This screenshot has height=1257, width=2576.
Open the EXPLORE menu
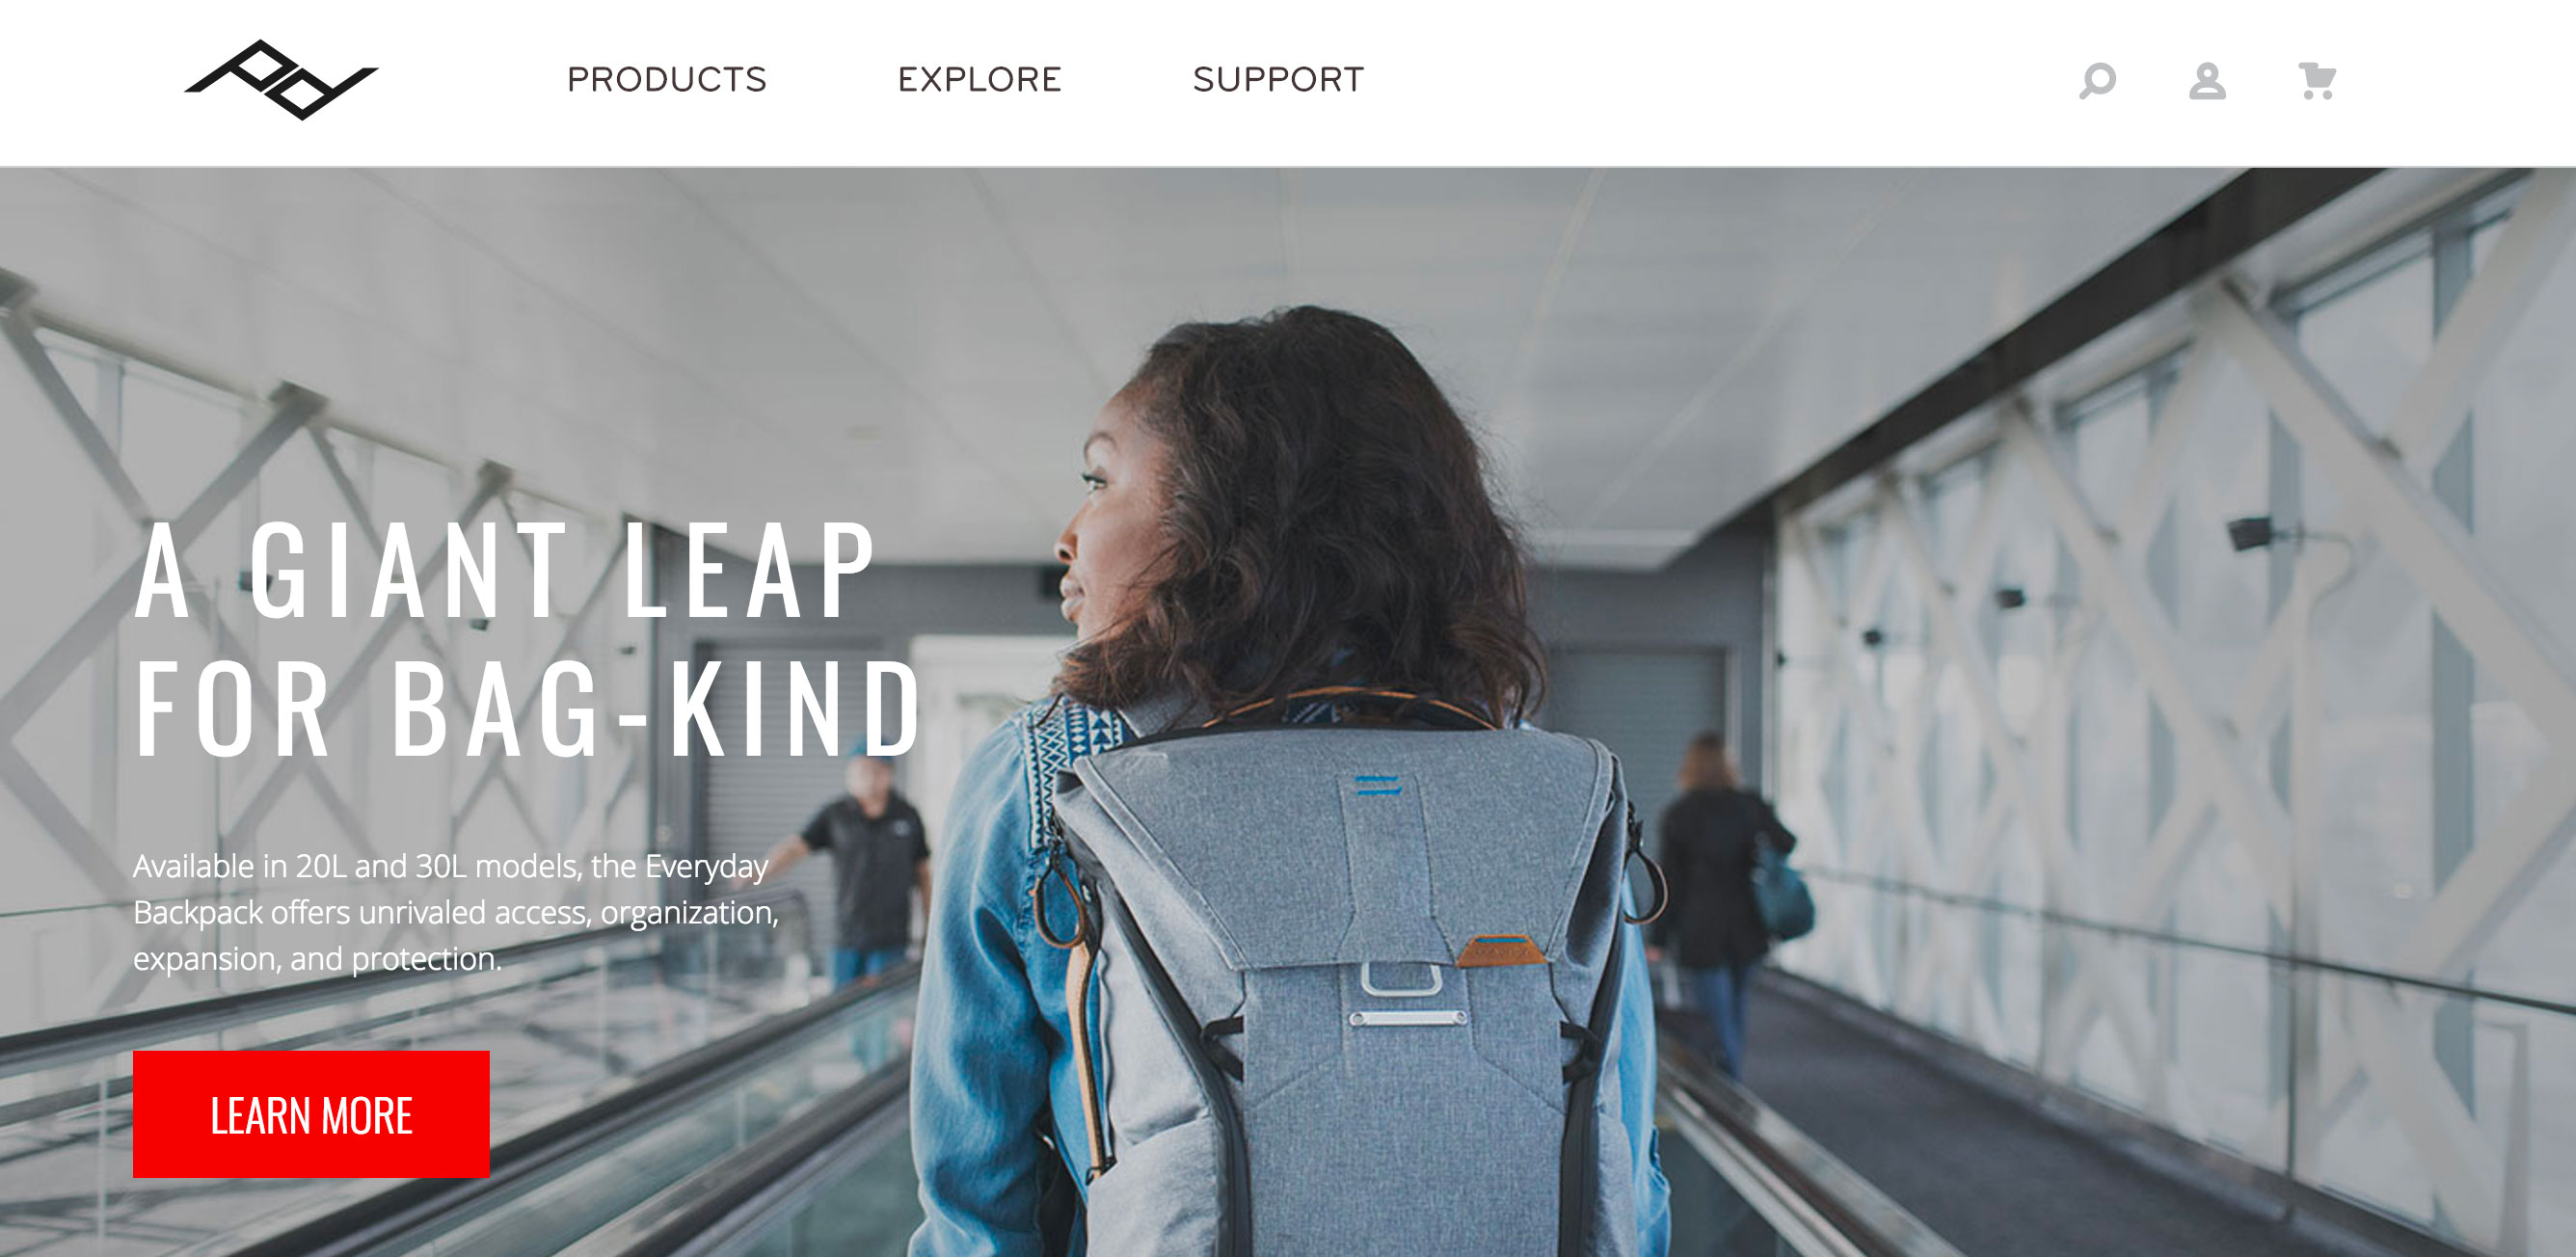(979, 79)
